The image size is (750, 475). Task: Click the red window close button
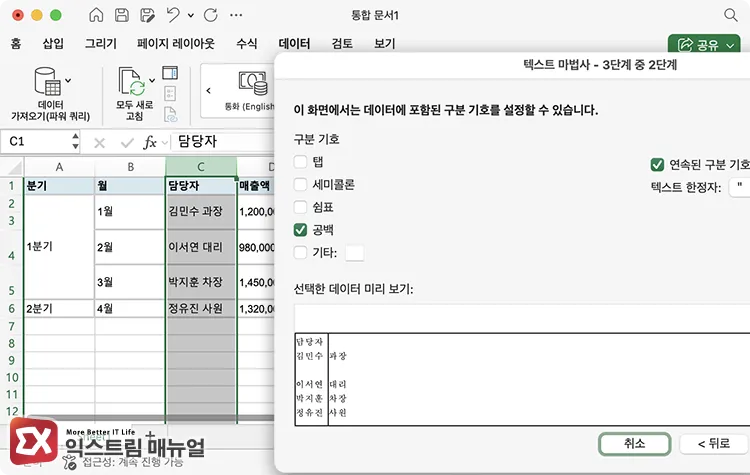18,15
